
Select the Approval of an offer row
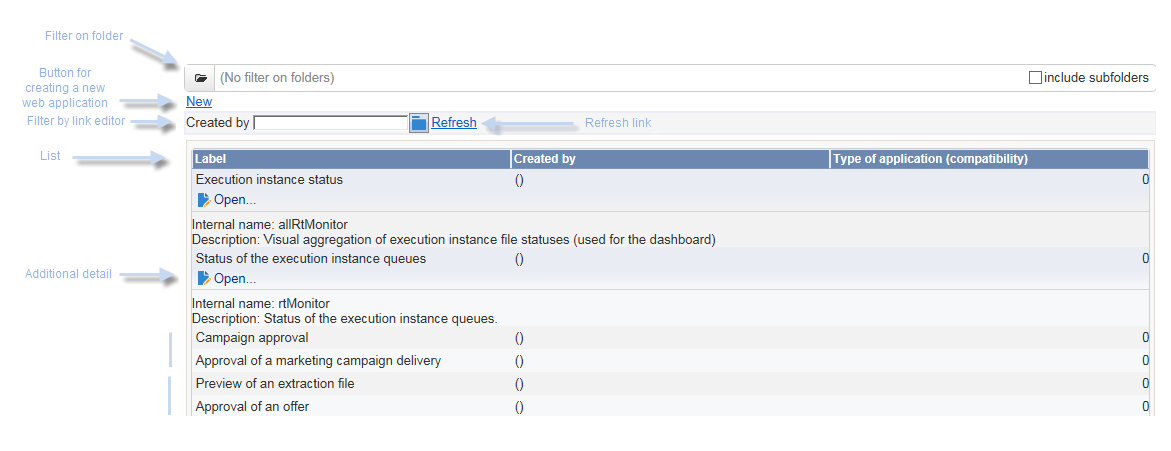coord(671,407)
